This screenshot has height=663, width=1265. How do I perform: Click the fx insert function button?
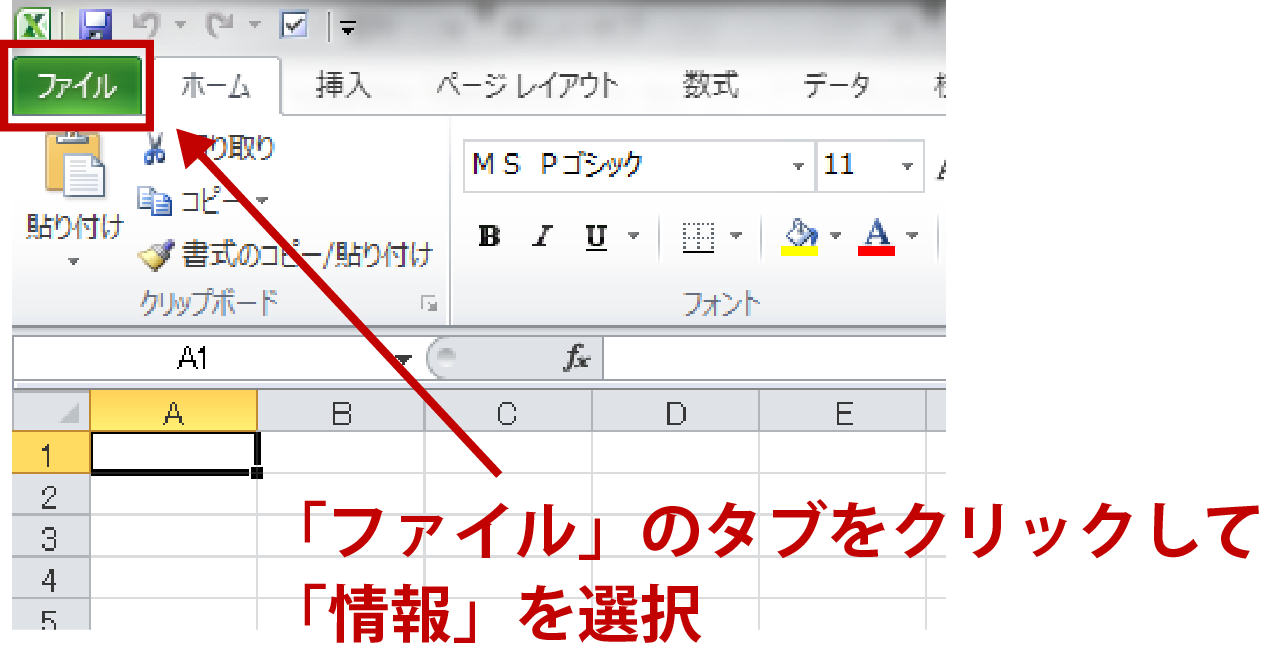[577, 358]
